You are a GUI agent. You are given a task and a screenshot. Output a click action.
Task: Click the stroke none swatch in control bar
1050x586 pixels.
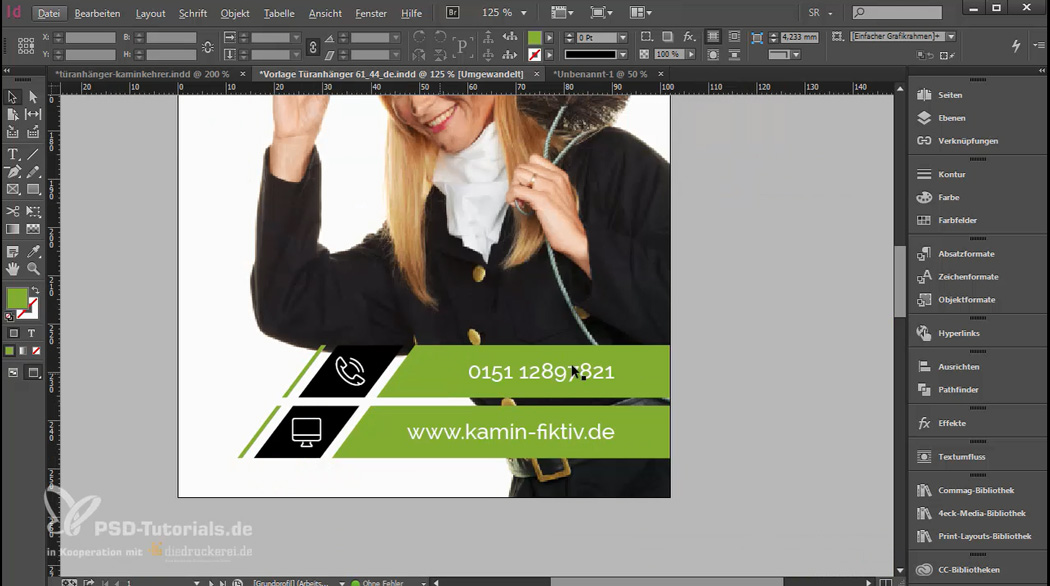tap(534, 54)
